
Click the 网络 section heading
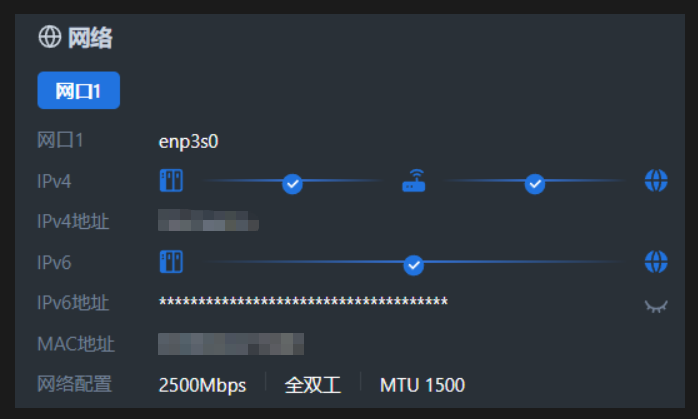point(90,38)
